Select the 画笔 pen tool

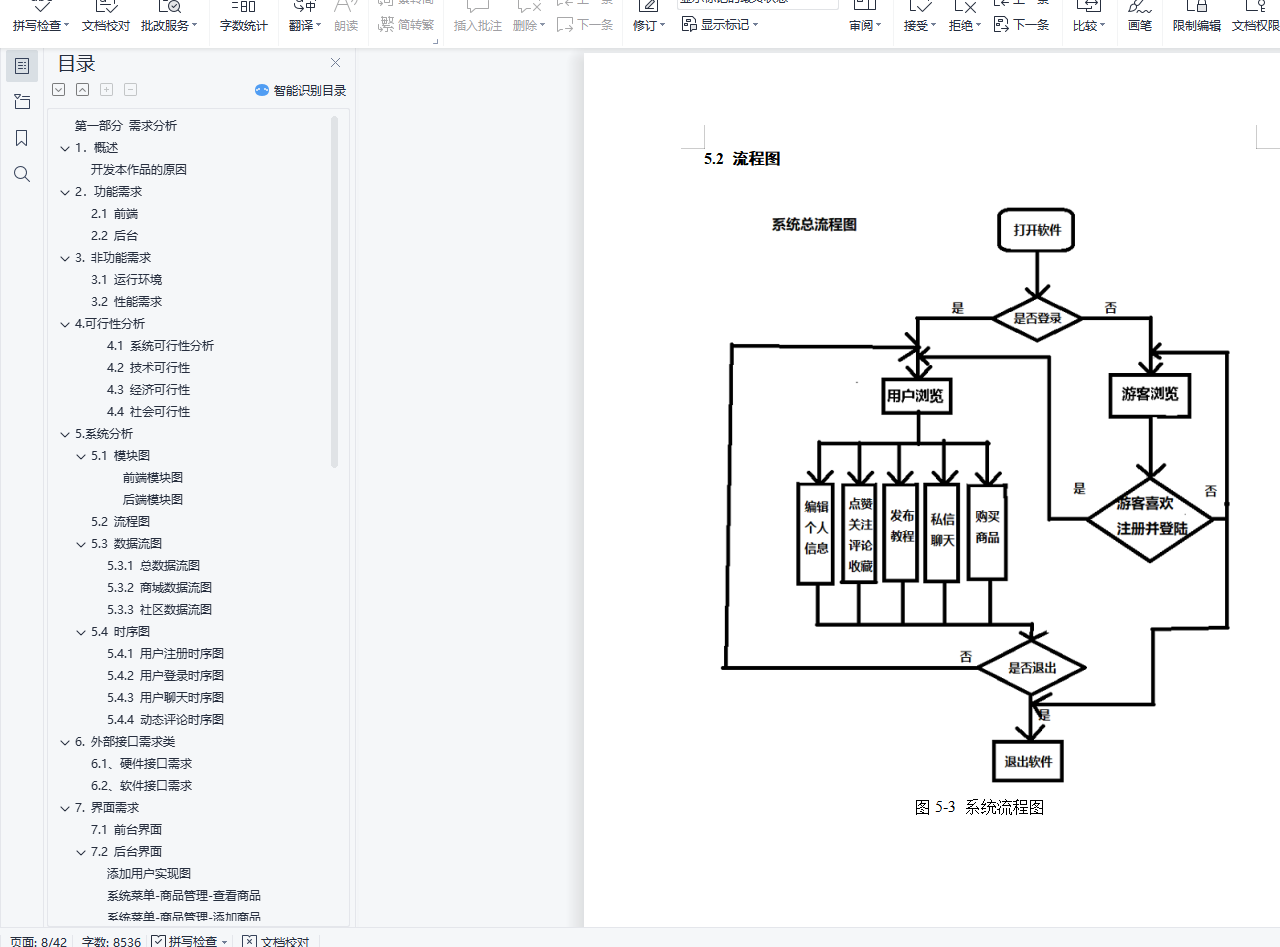(x=1140, y=17)
